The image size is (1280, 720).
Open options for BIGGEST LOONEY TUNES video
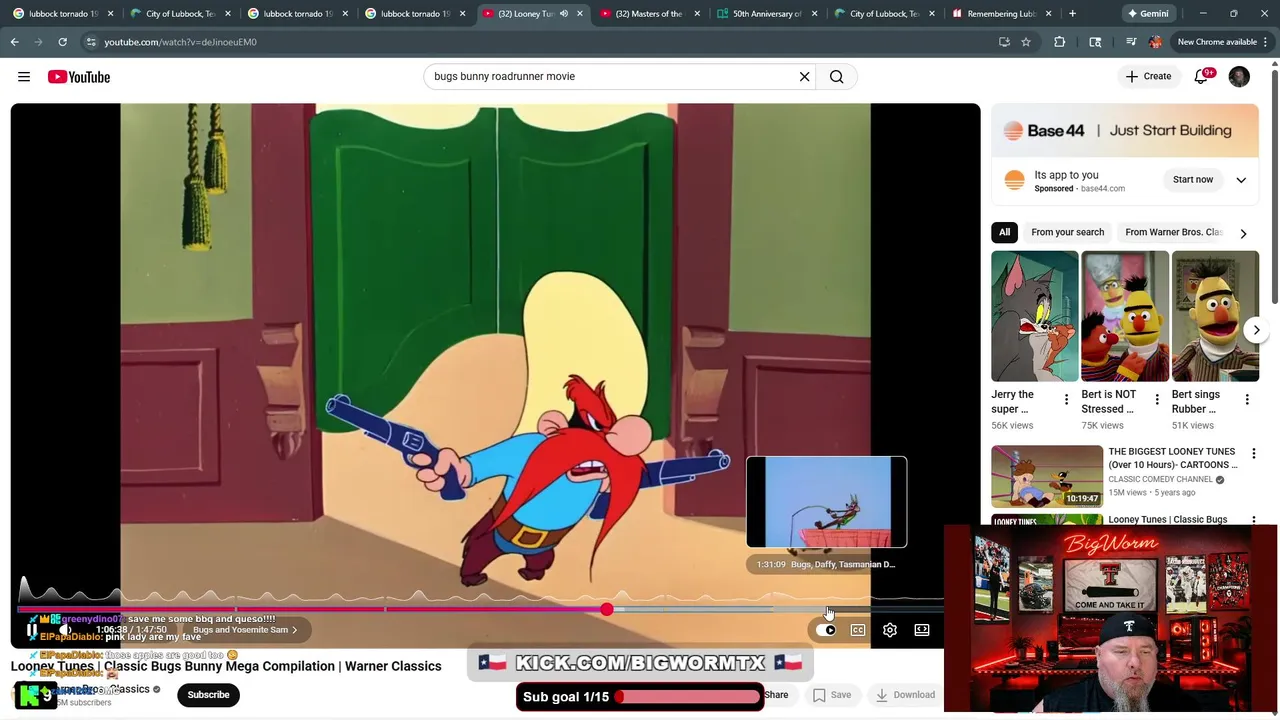point(1253,454)
